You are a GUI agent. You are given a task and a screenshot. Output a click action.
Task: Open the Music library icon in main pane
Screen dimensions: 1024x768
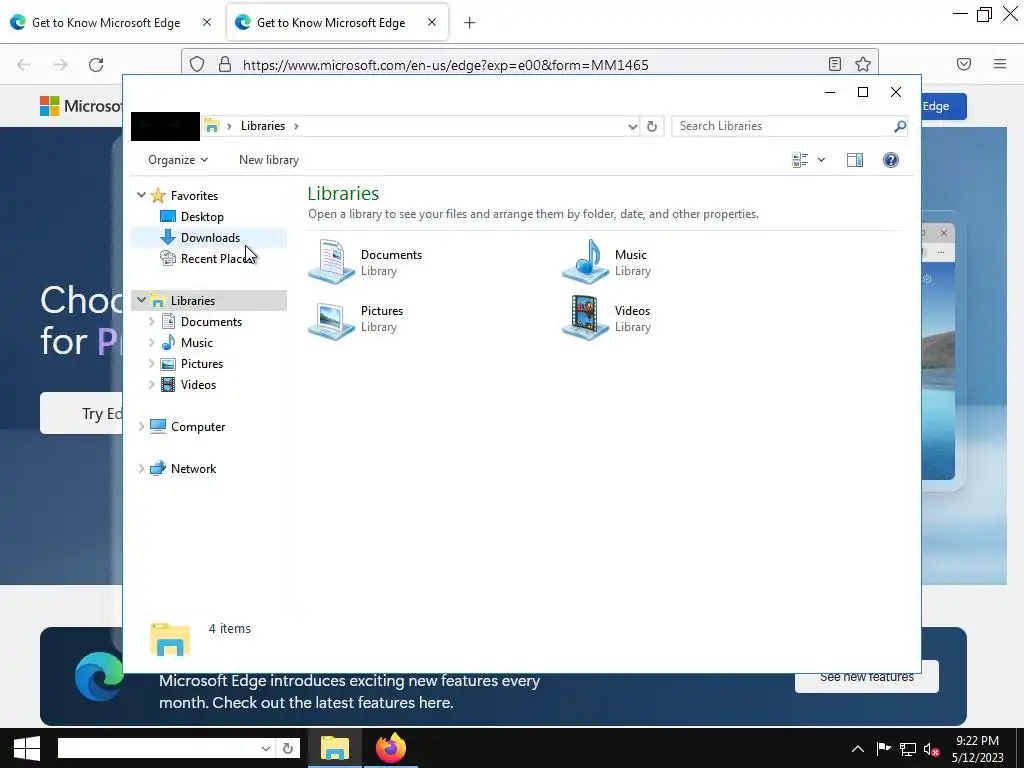point(585,262)
